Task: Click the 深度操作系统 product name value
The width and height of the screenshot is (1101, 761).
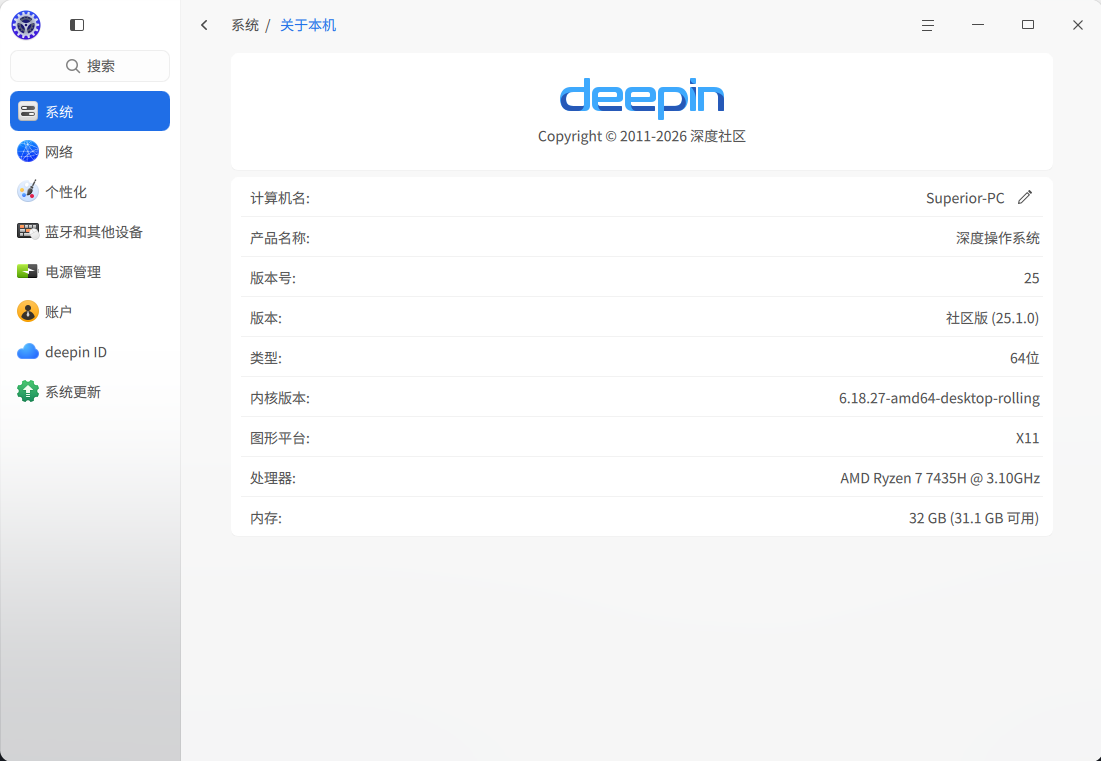Action: tap(998, 238)
